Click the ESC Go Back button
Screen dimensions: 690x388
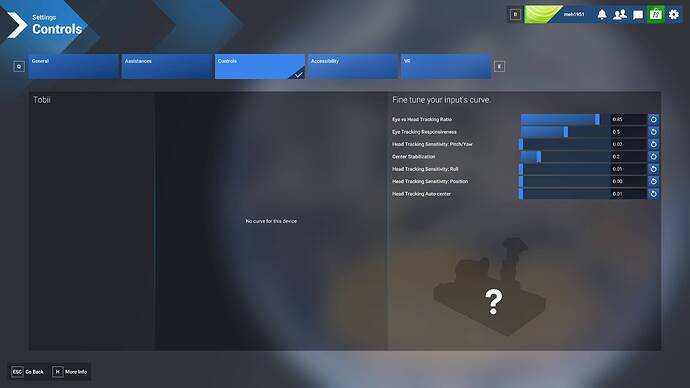(28, 372)
